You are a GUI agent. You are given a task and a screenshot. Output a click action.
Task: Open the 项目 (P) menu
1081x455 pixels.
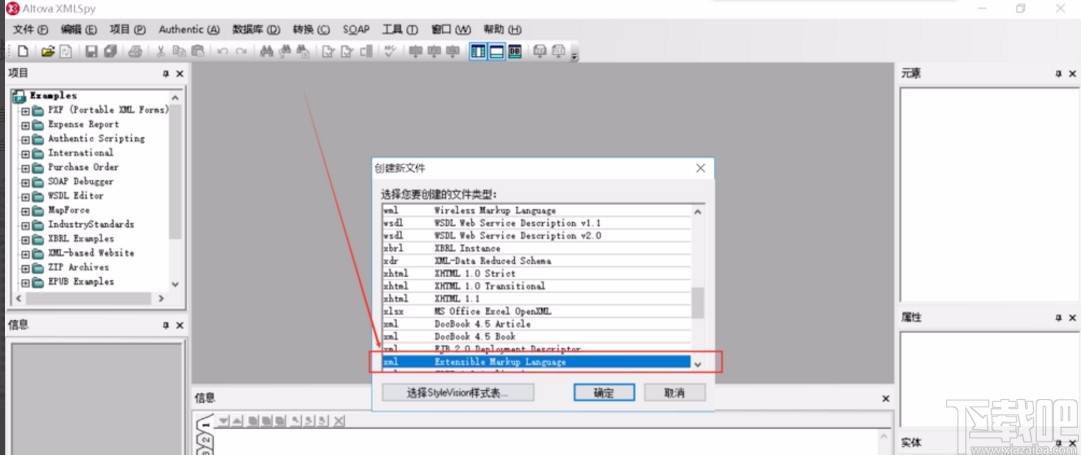point(128,30)
